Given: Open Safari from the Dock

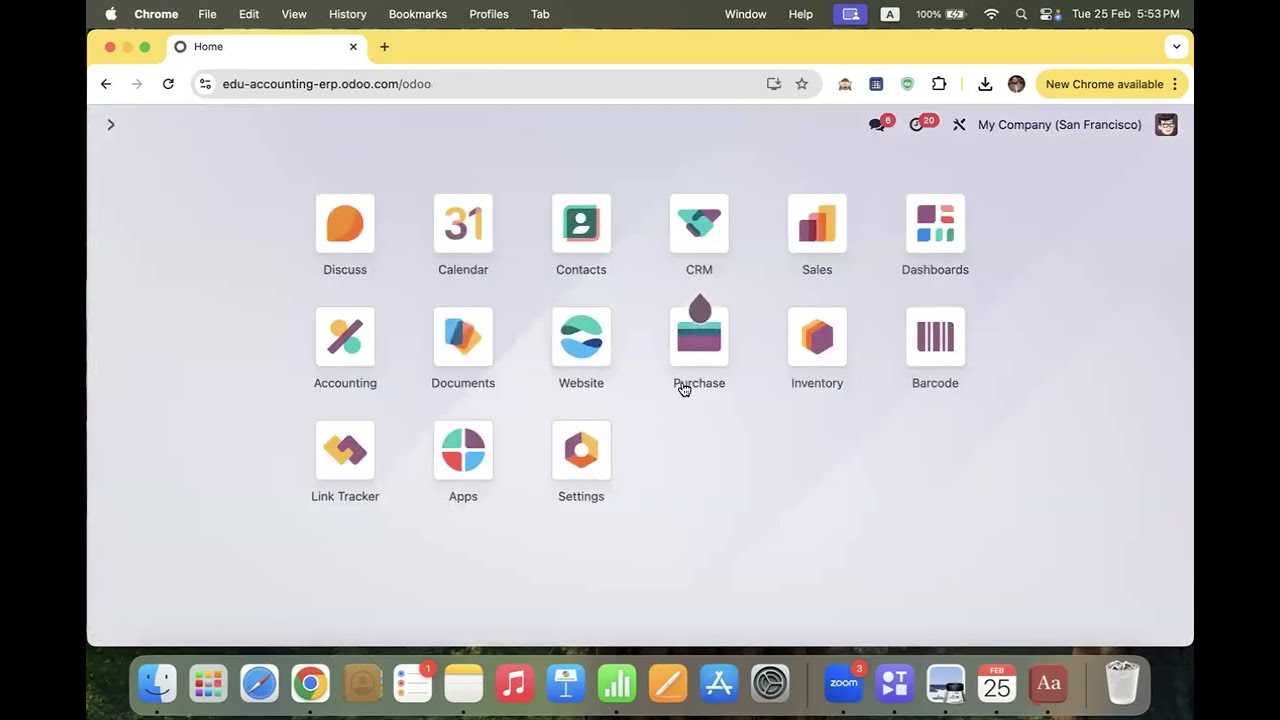Looking at the screenshot, I should coord(259,684).
